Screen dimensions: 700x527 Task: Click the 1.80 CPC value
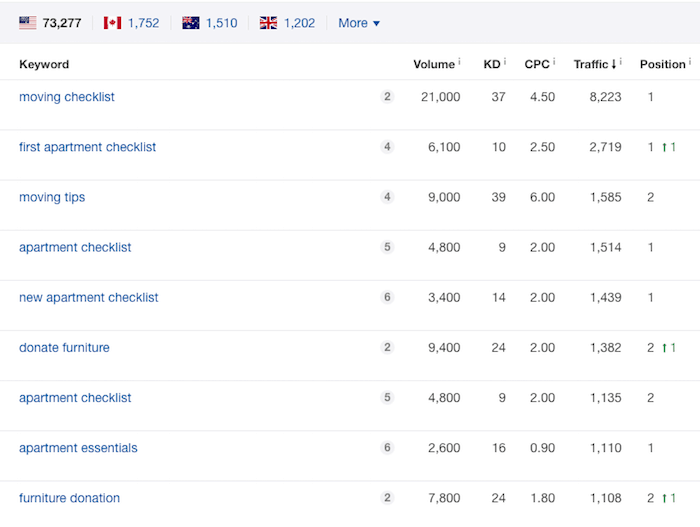(x=542, y=498)
